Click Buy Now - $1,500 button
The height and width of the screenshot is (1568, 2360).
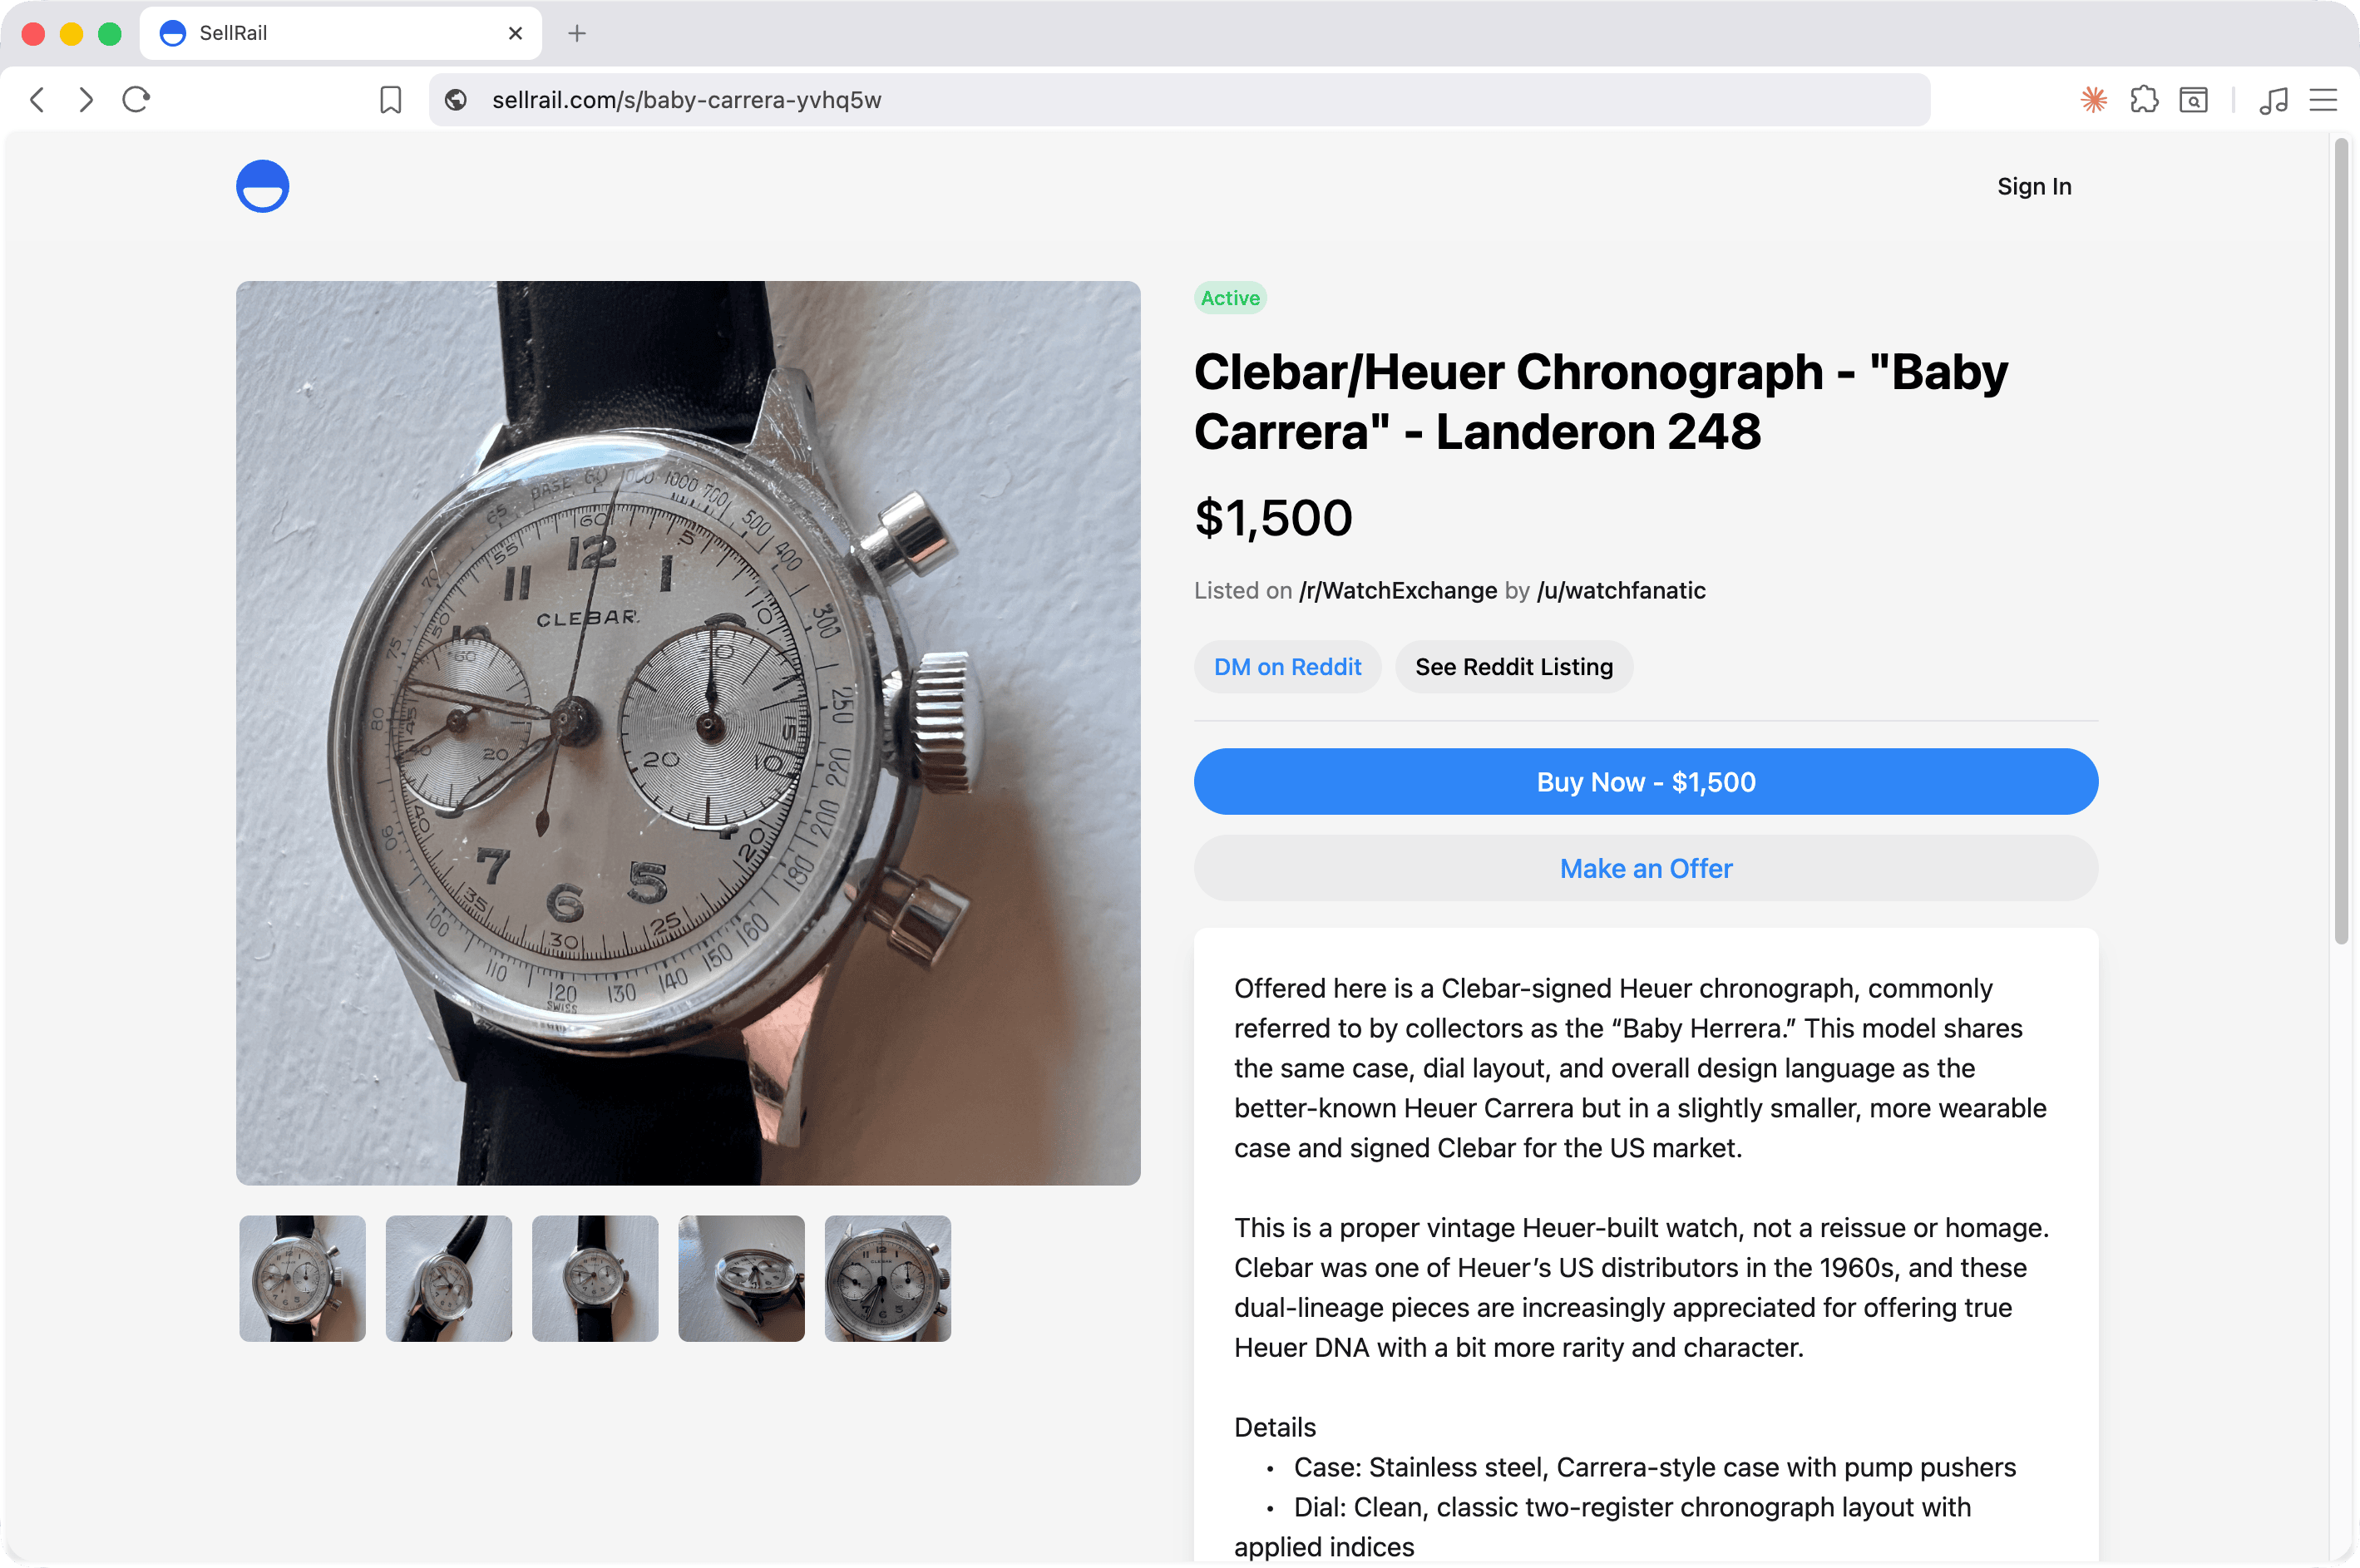pyautogui.click(x=1646, y=782)
